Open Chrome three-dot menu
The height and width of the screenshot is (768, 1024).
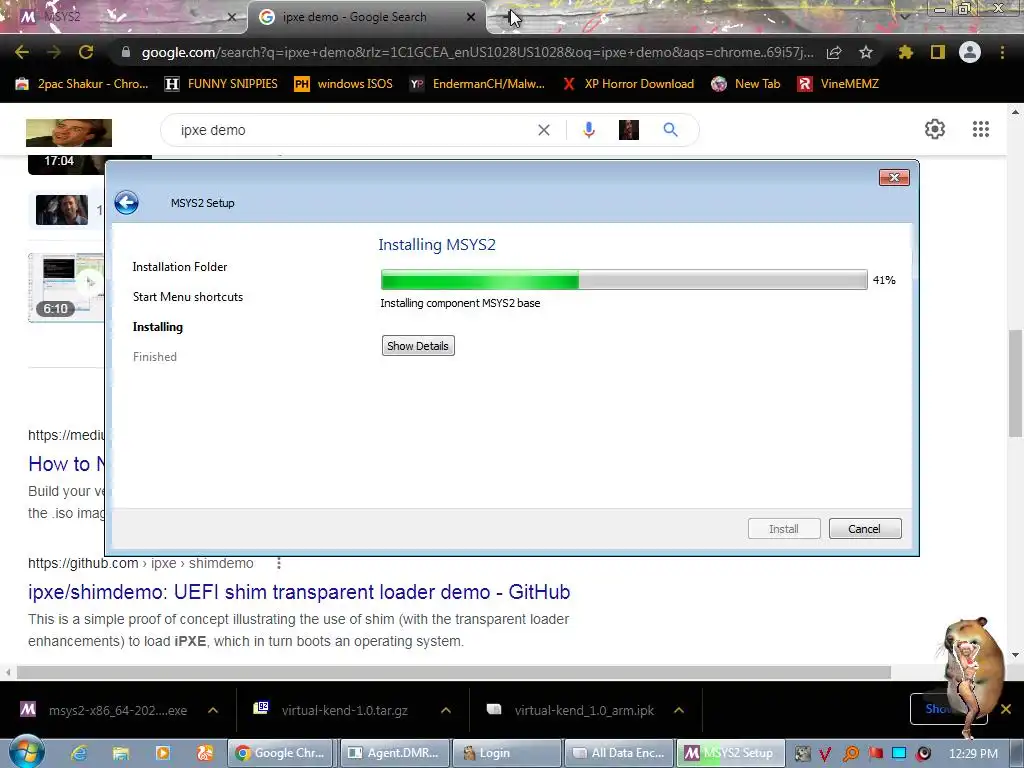pos(1002,52)
